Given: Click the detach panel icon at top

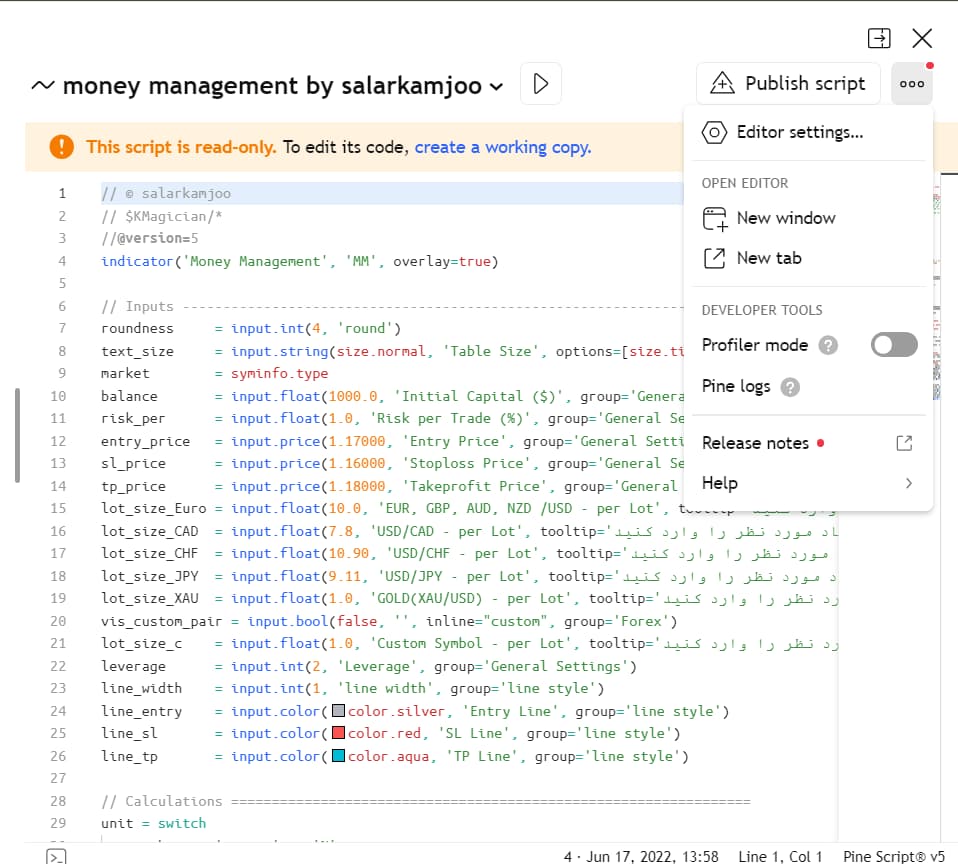Looking at the screenshot, I should pos(878,38).
